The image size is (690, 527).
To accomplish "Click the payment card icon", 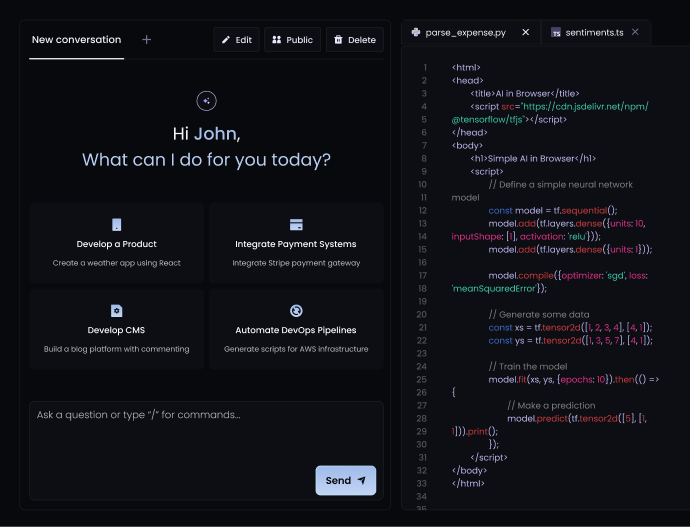I will coord(296,225).
